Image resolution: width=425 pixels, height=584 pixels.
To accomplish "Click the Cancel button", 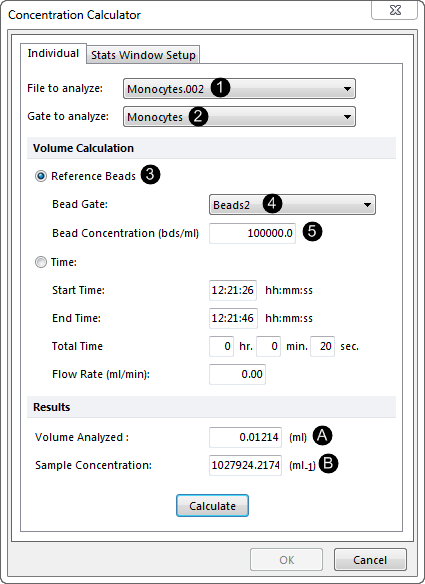I will (x=370, y=559).
